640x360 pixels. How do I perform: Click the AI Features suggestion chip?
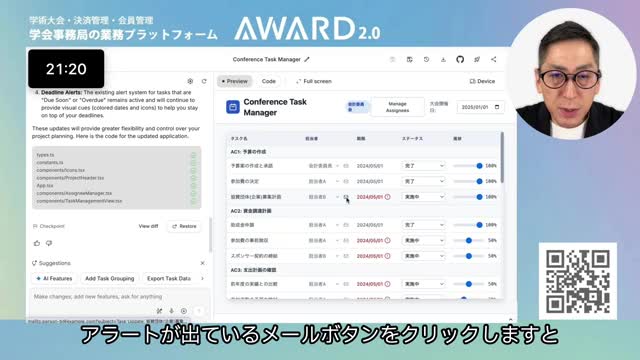coord(54,278)
